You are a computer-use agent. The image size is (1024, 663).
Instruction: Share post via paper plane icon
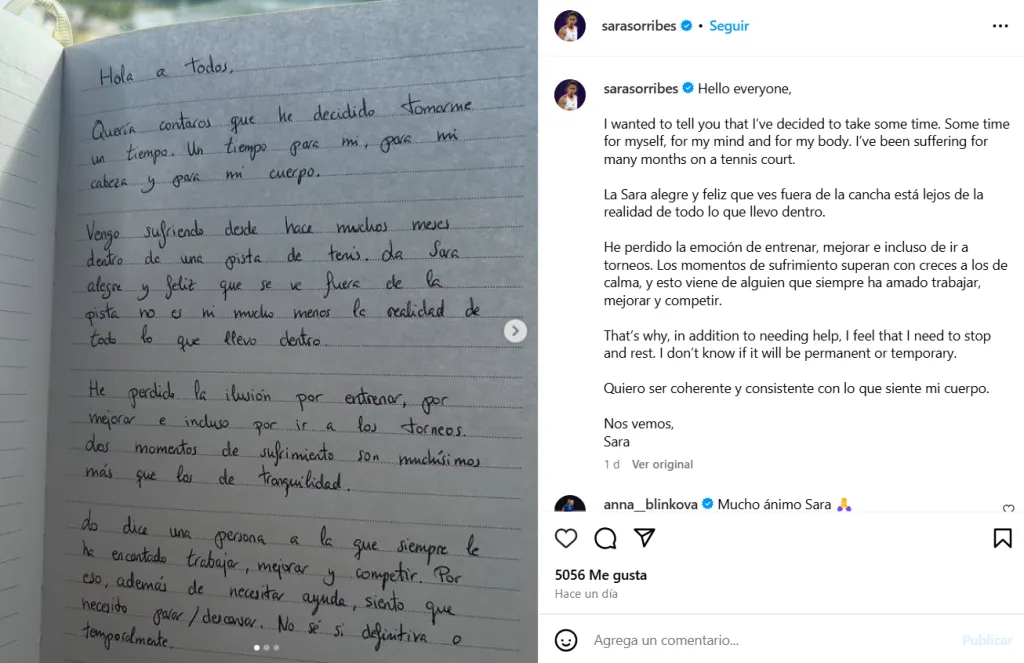point(645,539)
